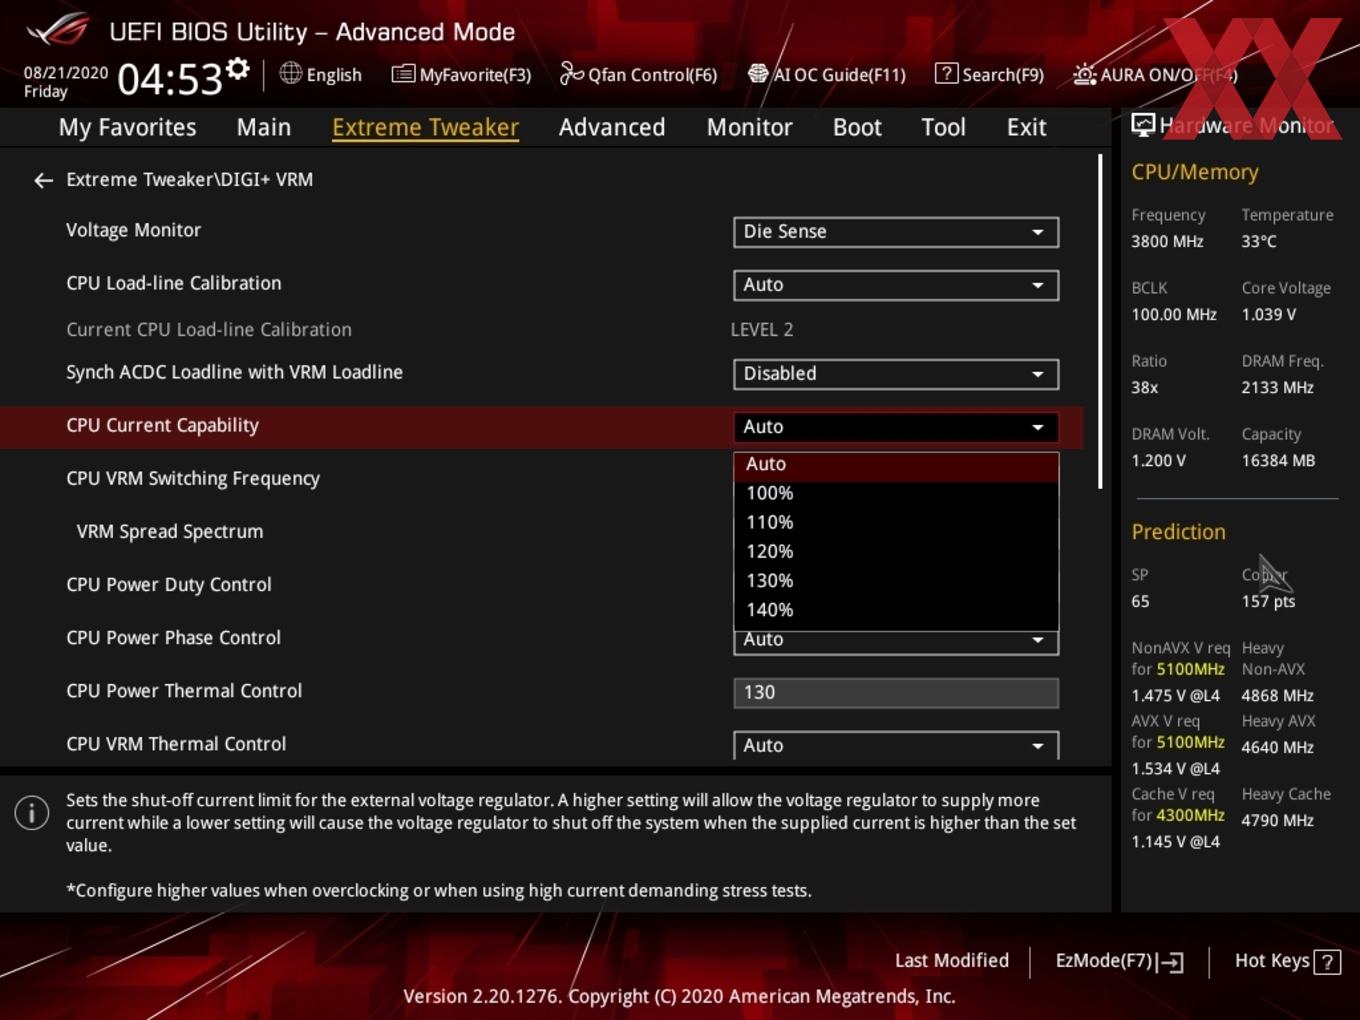Image resolution: width=1360 pixels, height=1020 pixels.
Task: Click Synch ACDC Loadline with VRM Loadline label
Action: [x=234, y=373]
